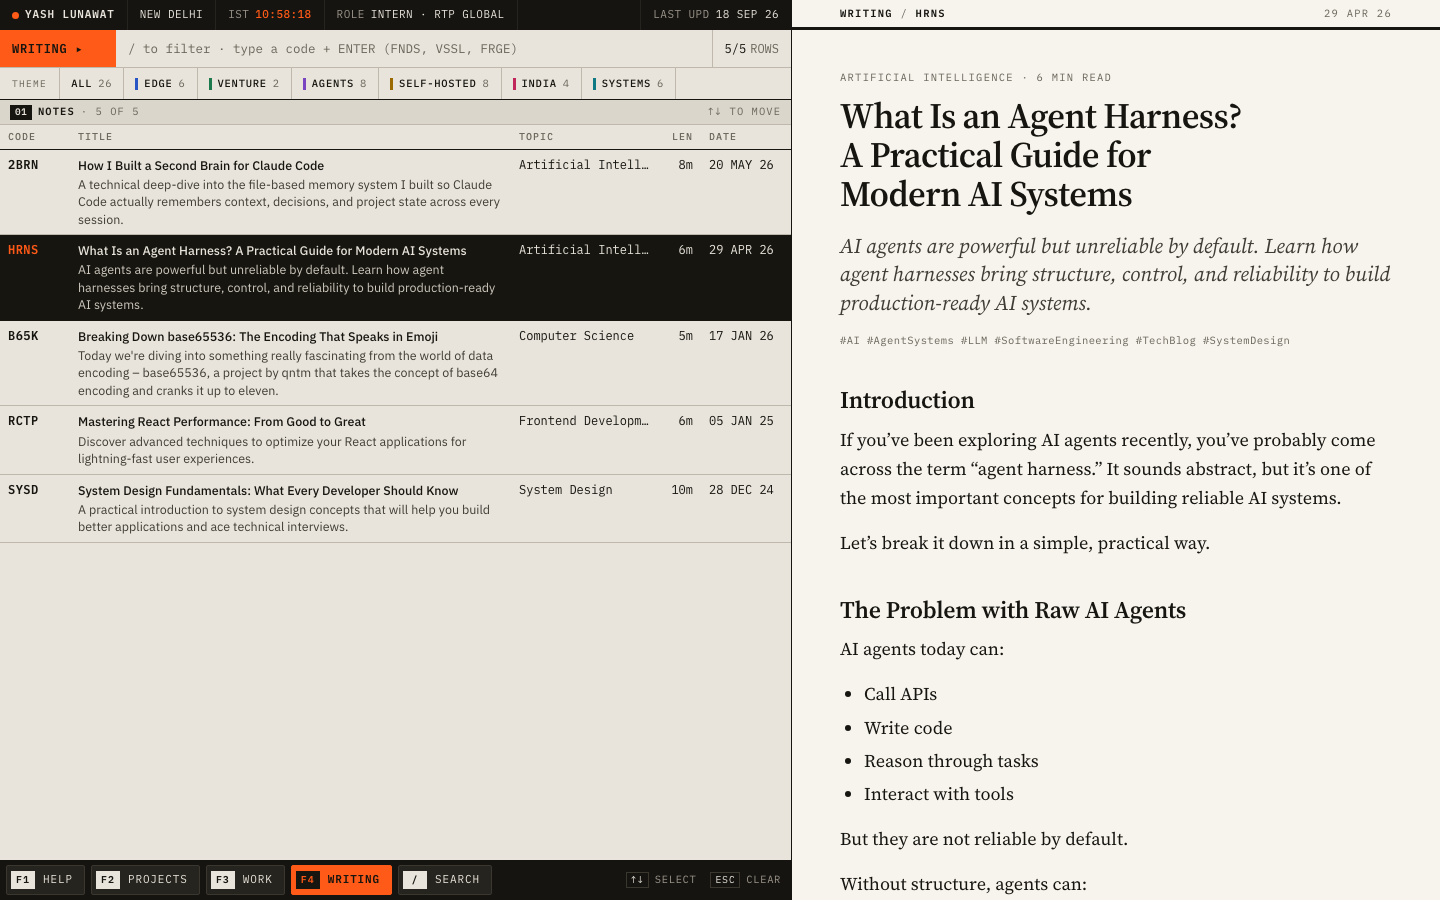The height and width of the screenshot is (900, 1440).
Task: Open 'Breaking Down base65536' note title
Action: click(258, 337)
